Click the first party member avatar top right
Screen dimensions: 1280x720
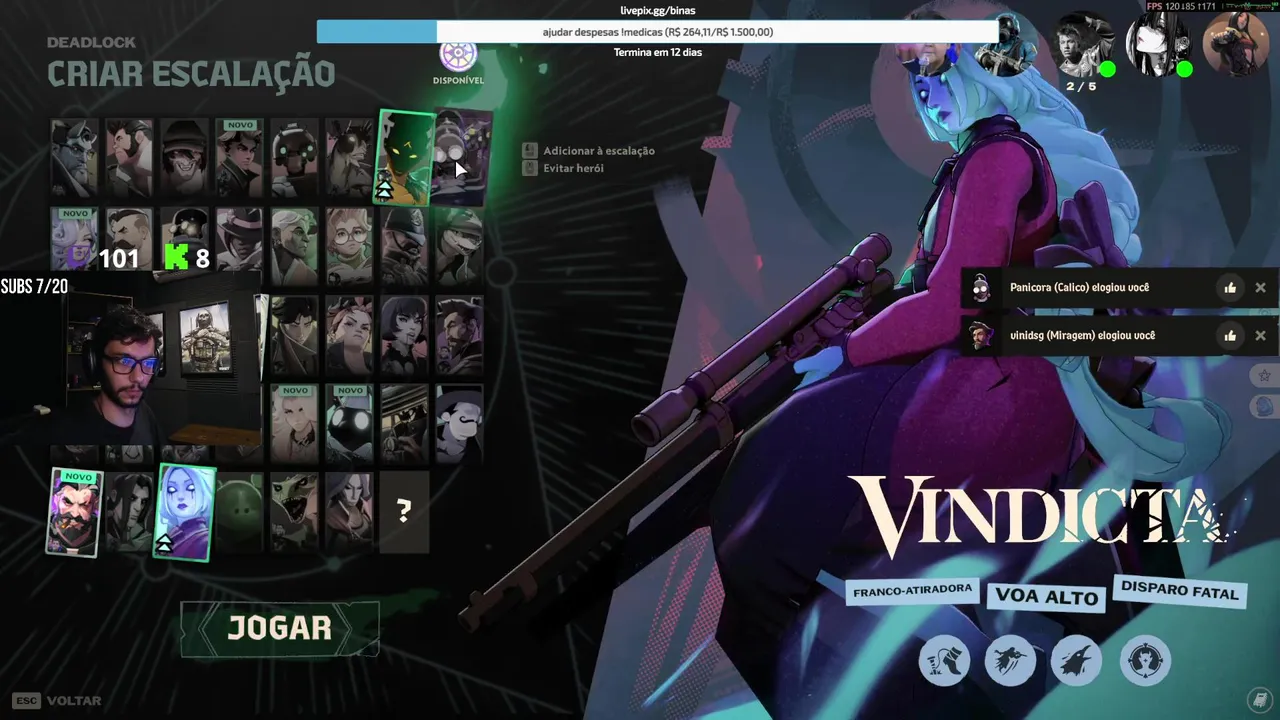pyautogui.click(x=1007, y=45)
